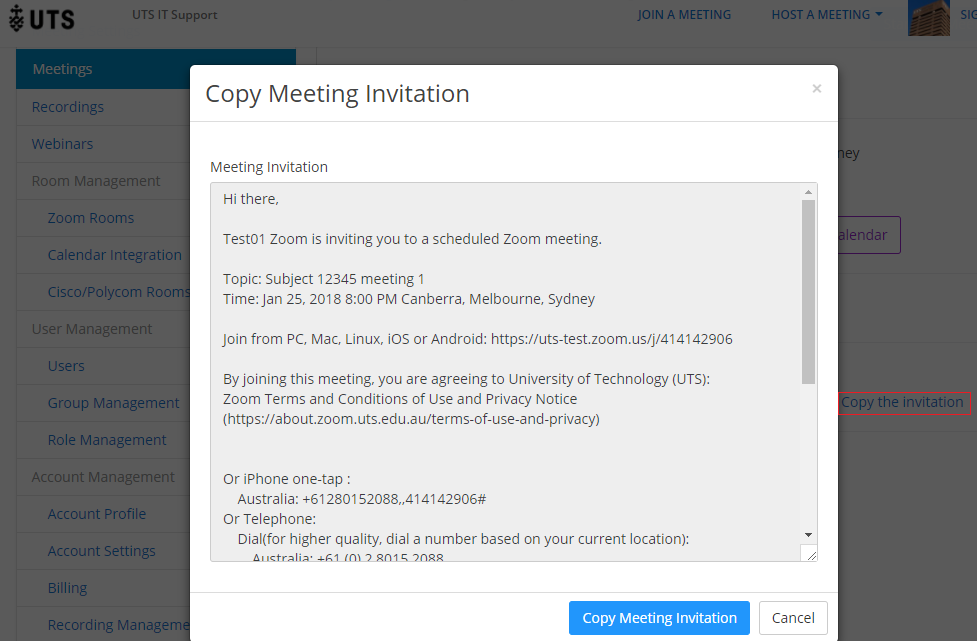The width and height of the screenshot is (977, 641).
Task: Select Meetings in the sidebar
Action: [62, 69]
